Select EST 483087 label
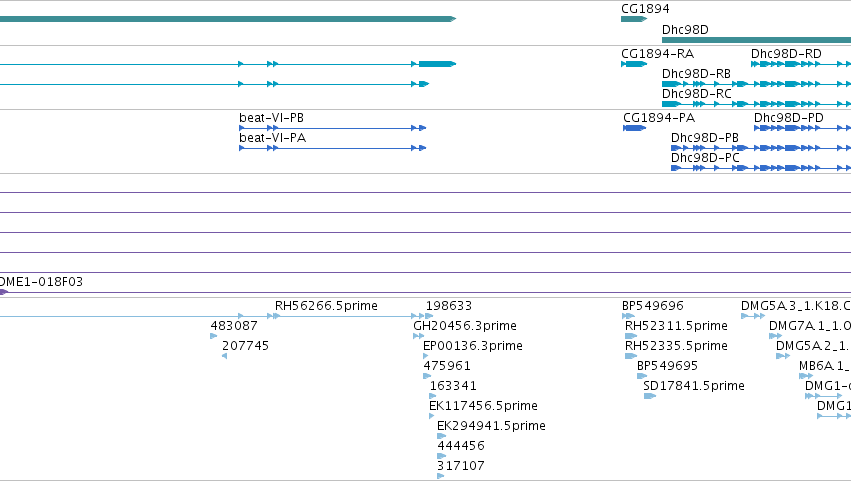The image size is (851, 481). 234,326
